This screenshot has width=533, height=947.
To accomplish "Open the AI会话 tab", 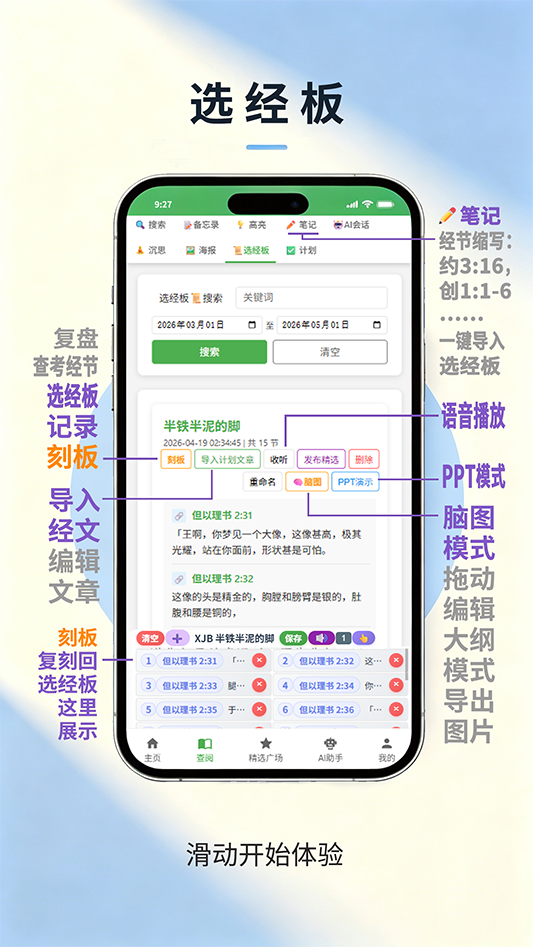I will click(351, 225).
